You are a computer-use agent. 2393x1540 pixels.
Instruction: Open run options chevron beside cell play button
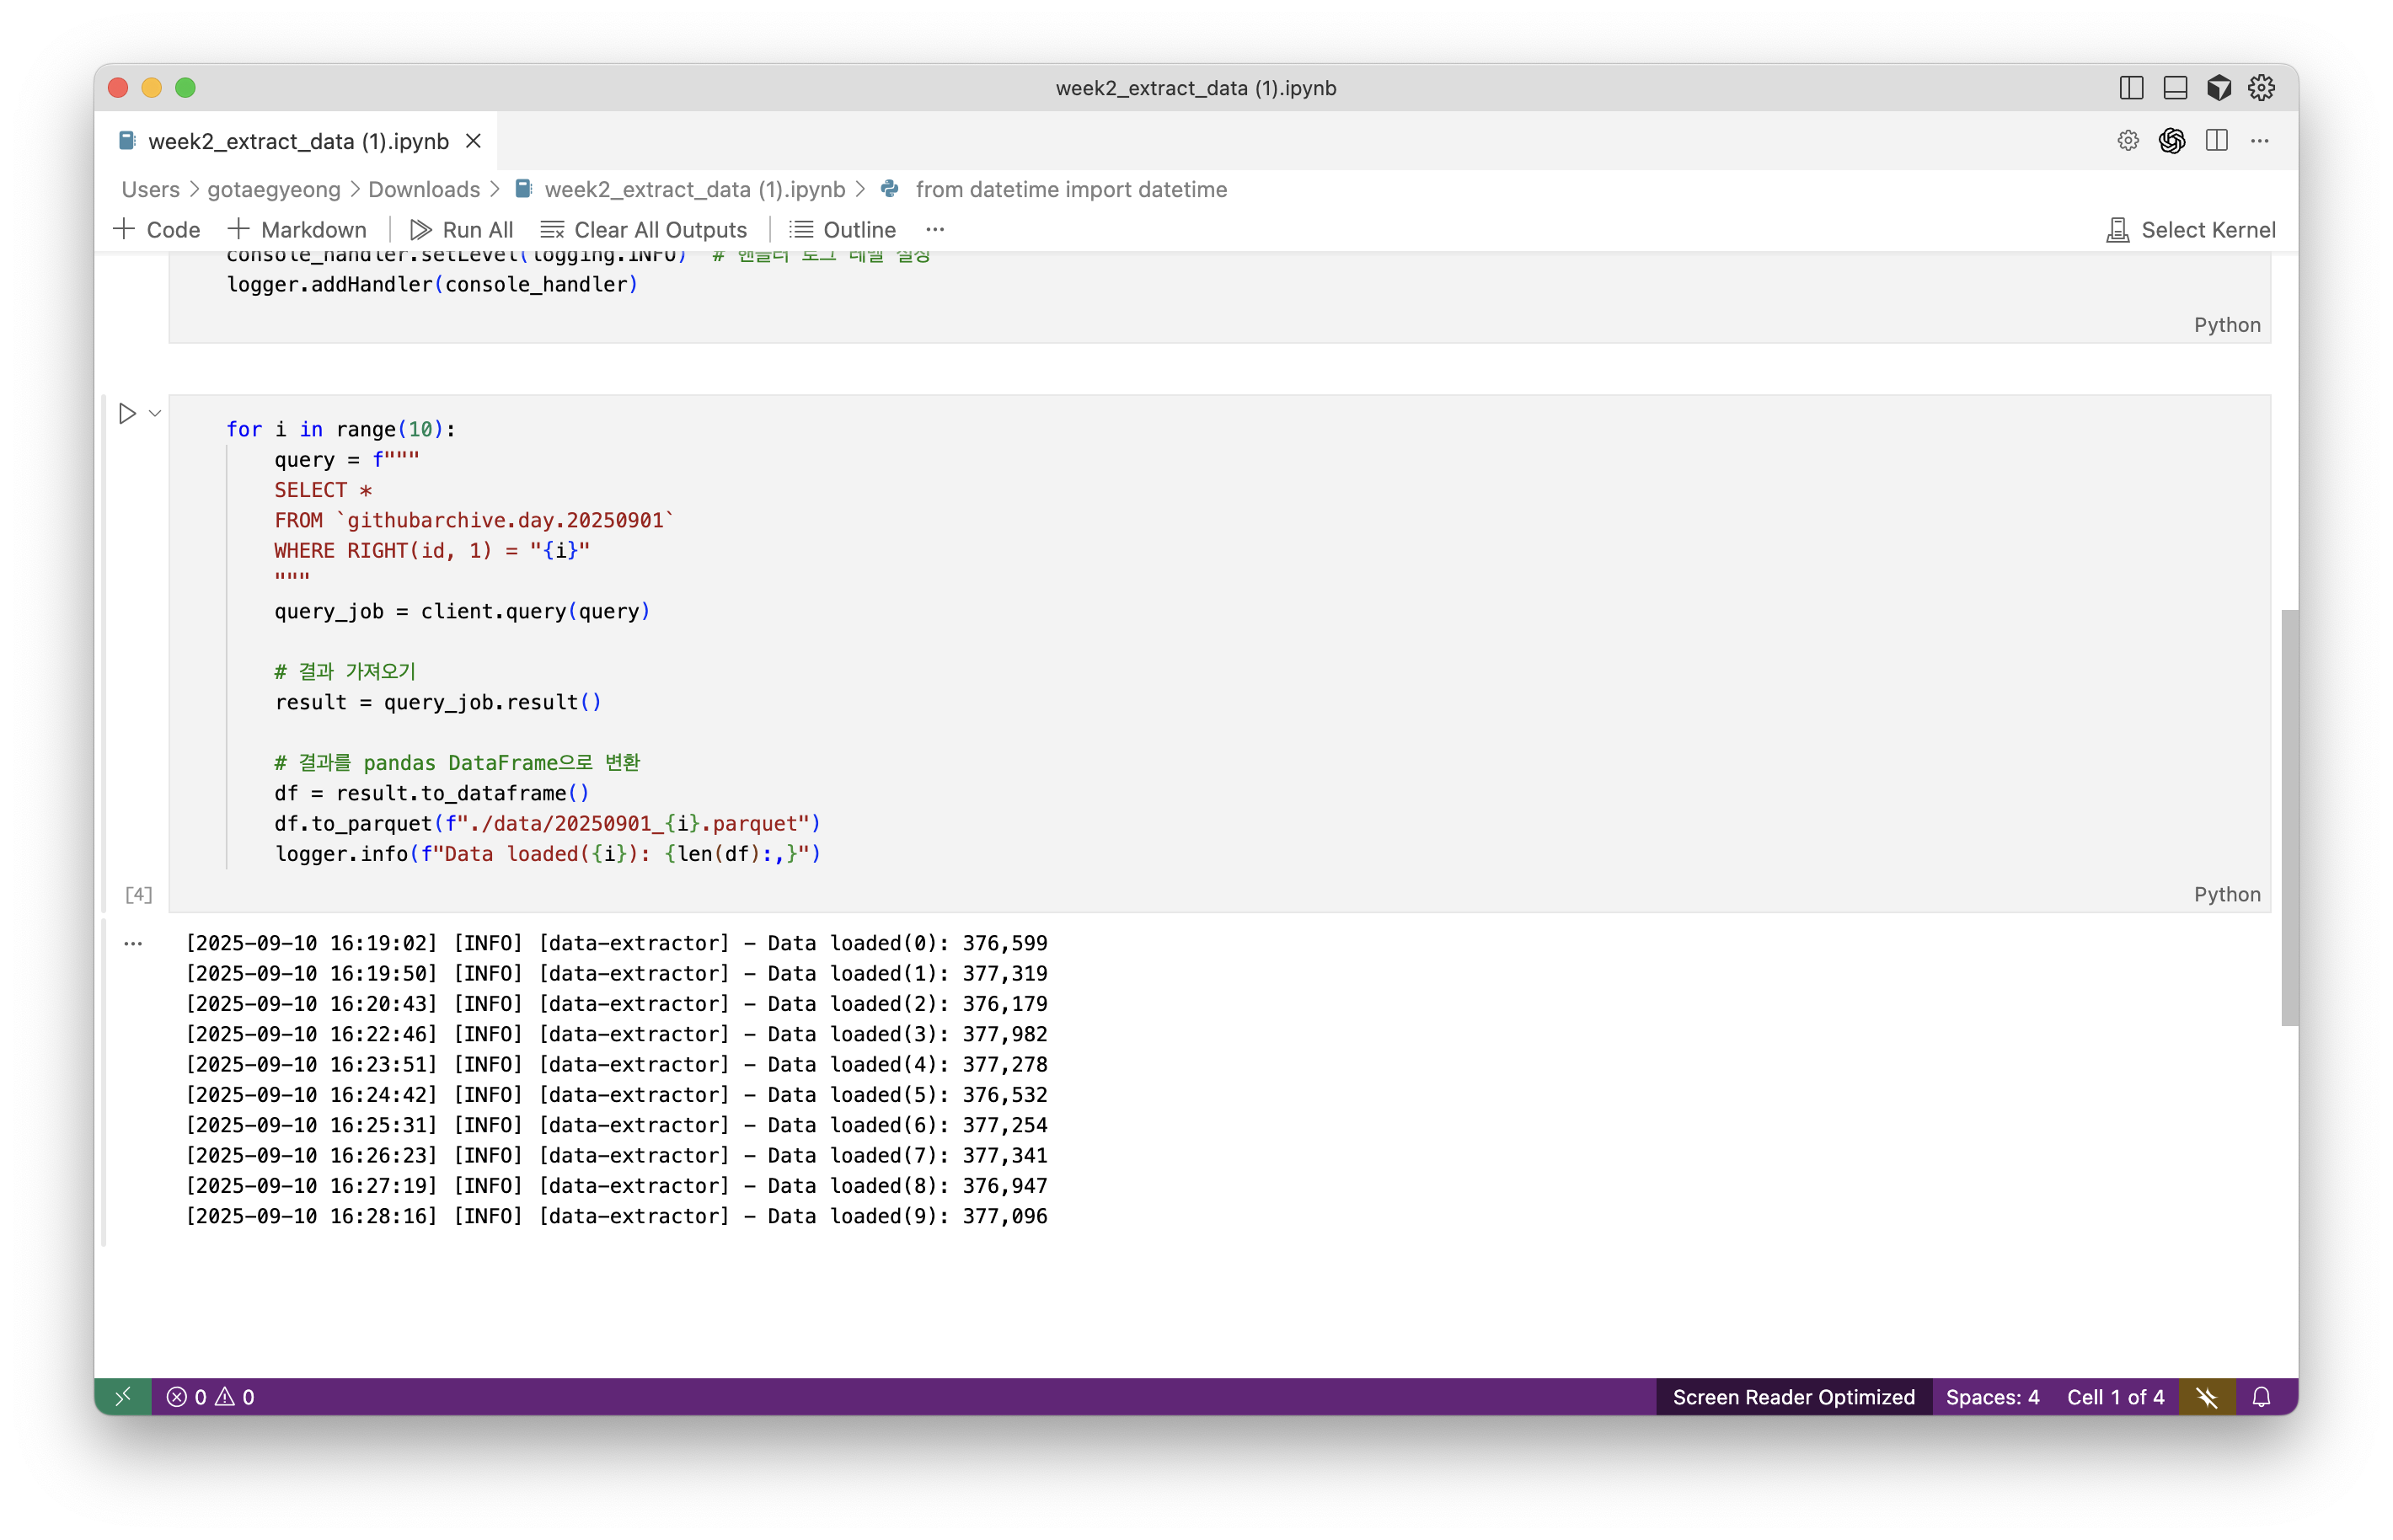(155, 413)
